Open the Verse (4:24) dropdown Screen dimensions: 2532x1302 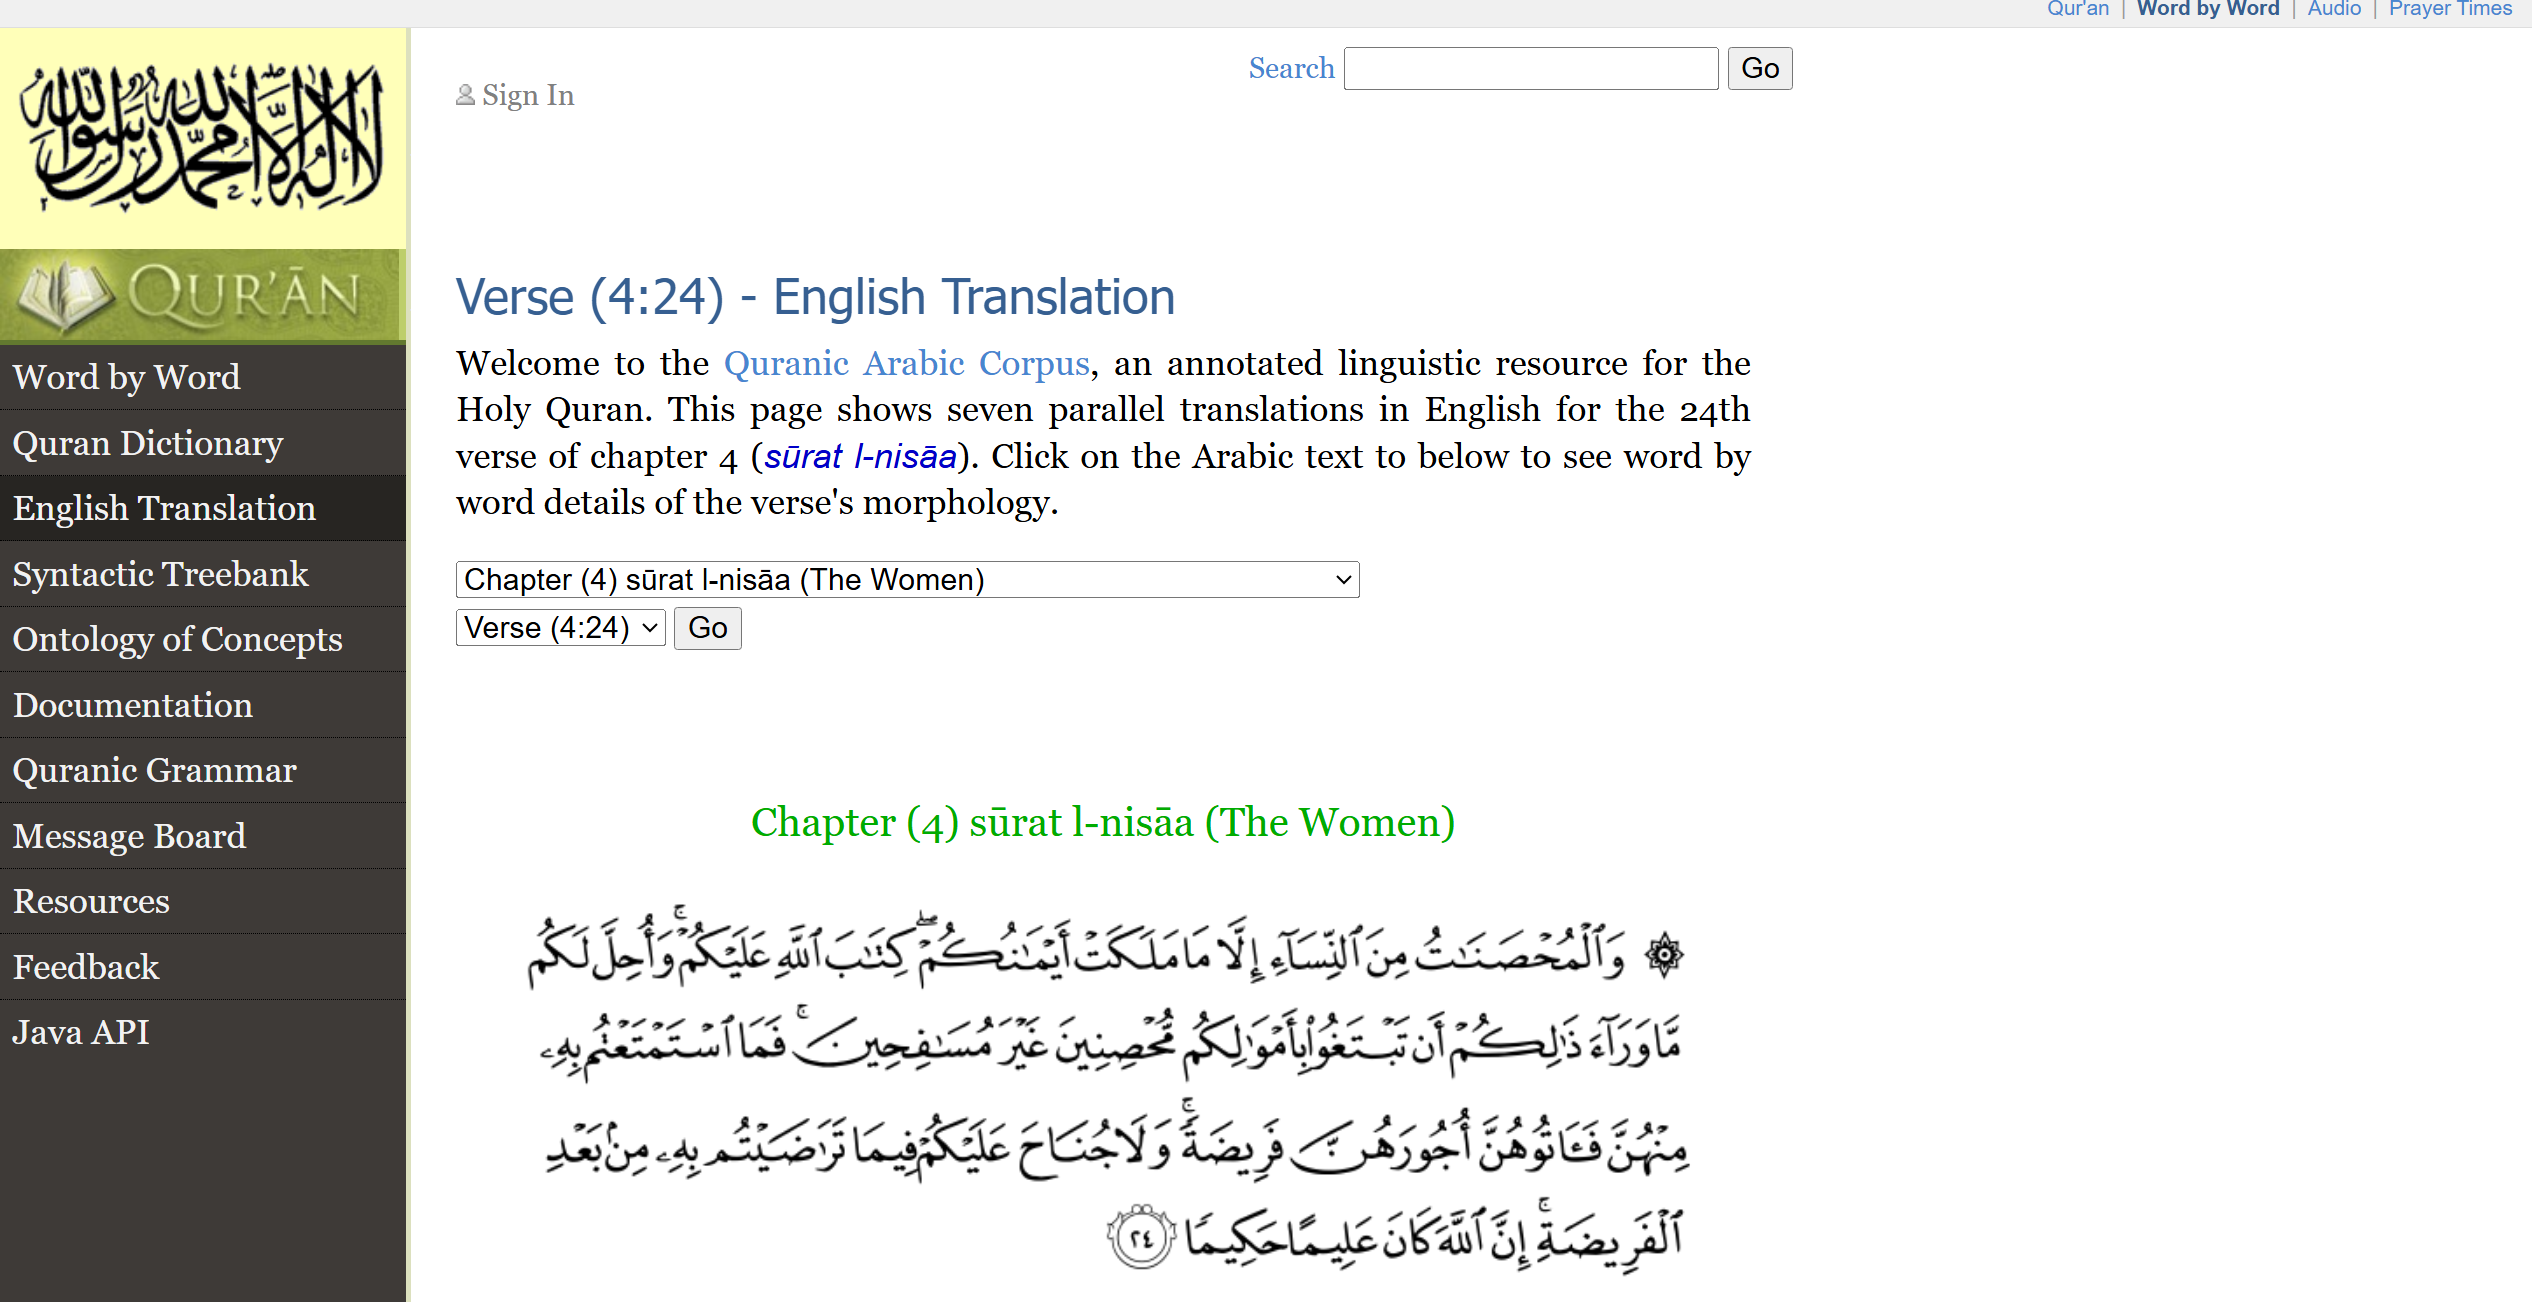[x=560, y=628]
